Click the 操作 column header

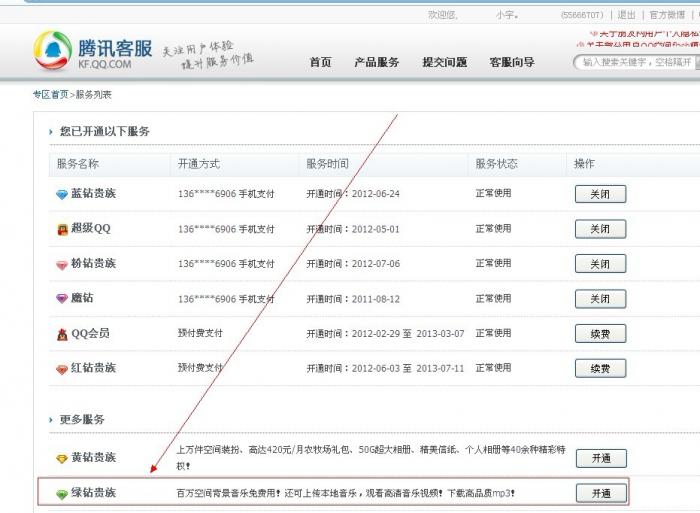click(x=584, y=164)
